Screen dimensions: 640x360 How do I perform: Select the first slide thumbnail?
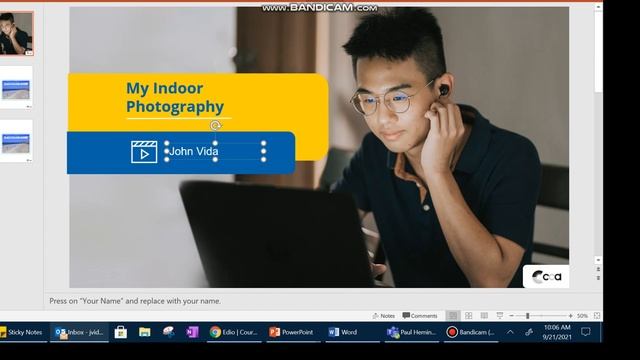pos(16,33)
